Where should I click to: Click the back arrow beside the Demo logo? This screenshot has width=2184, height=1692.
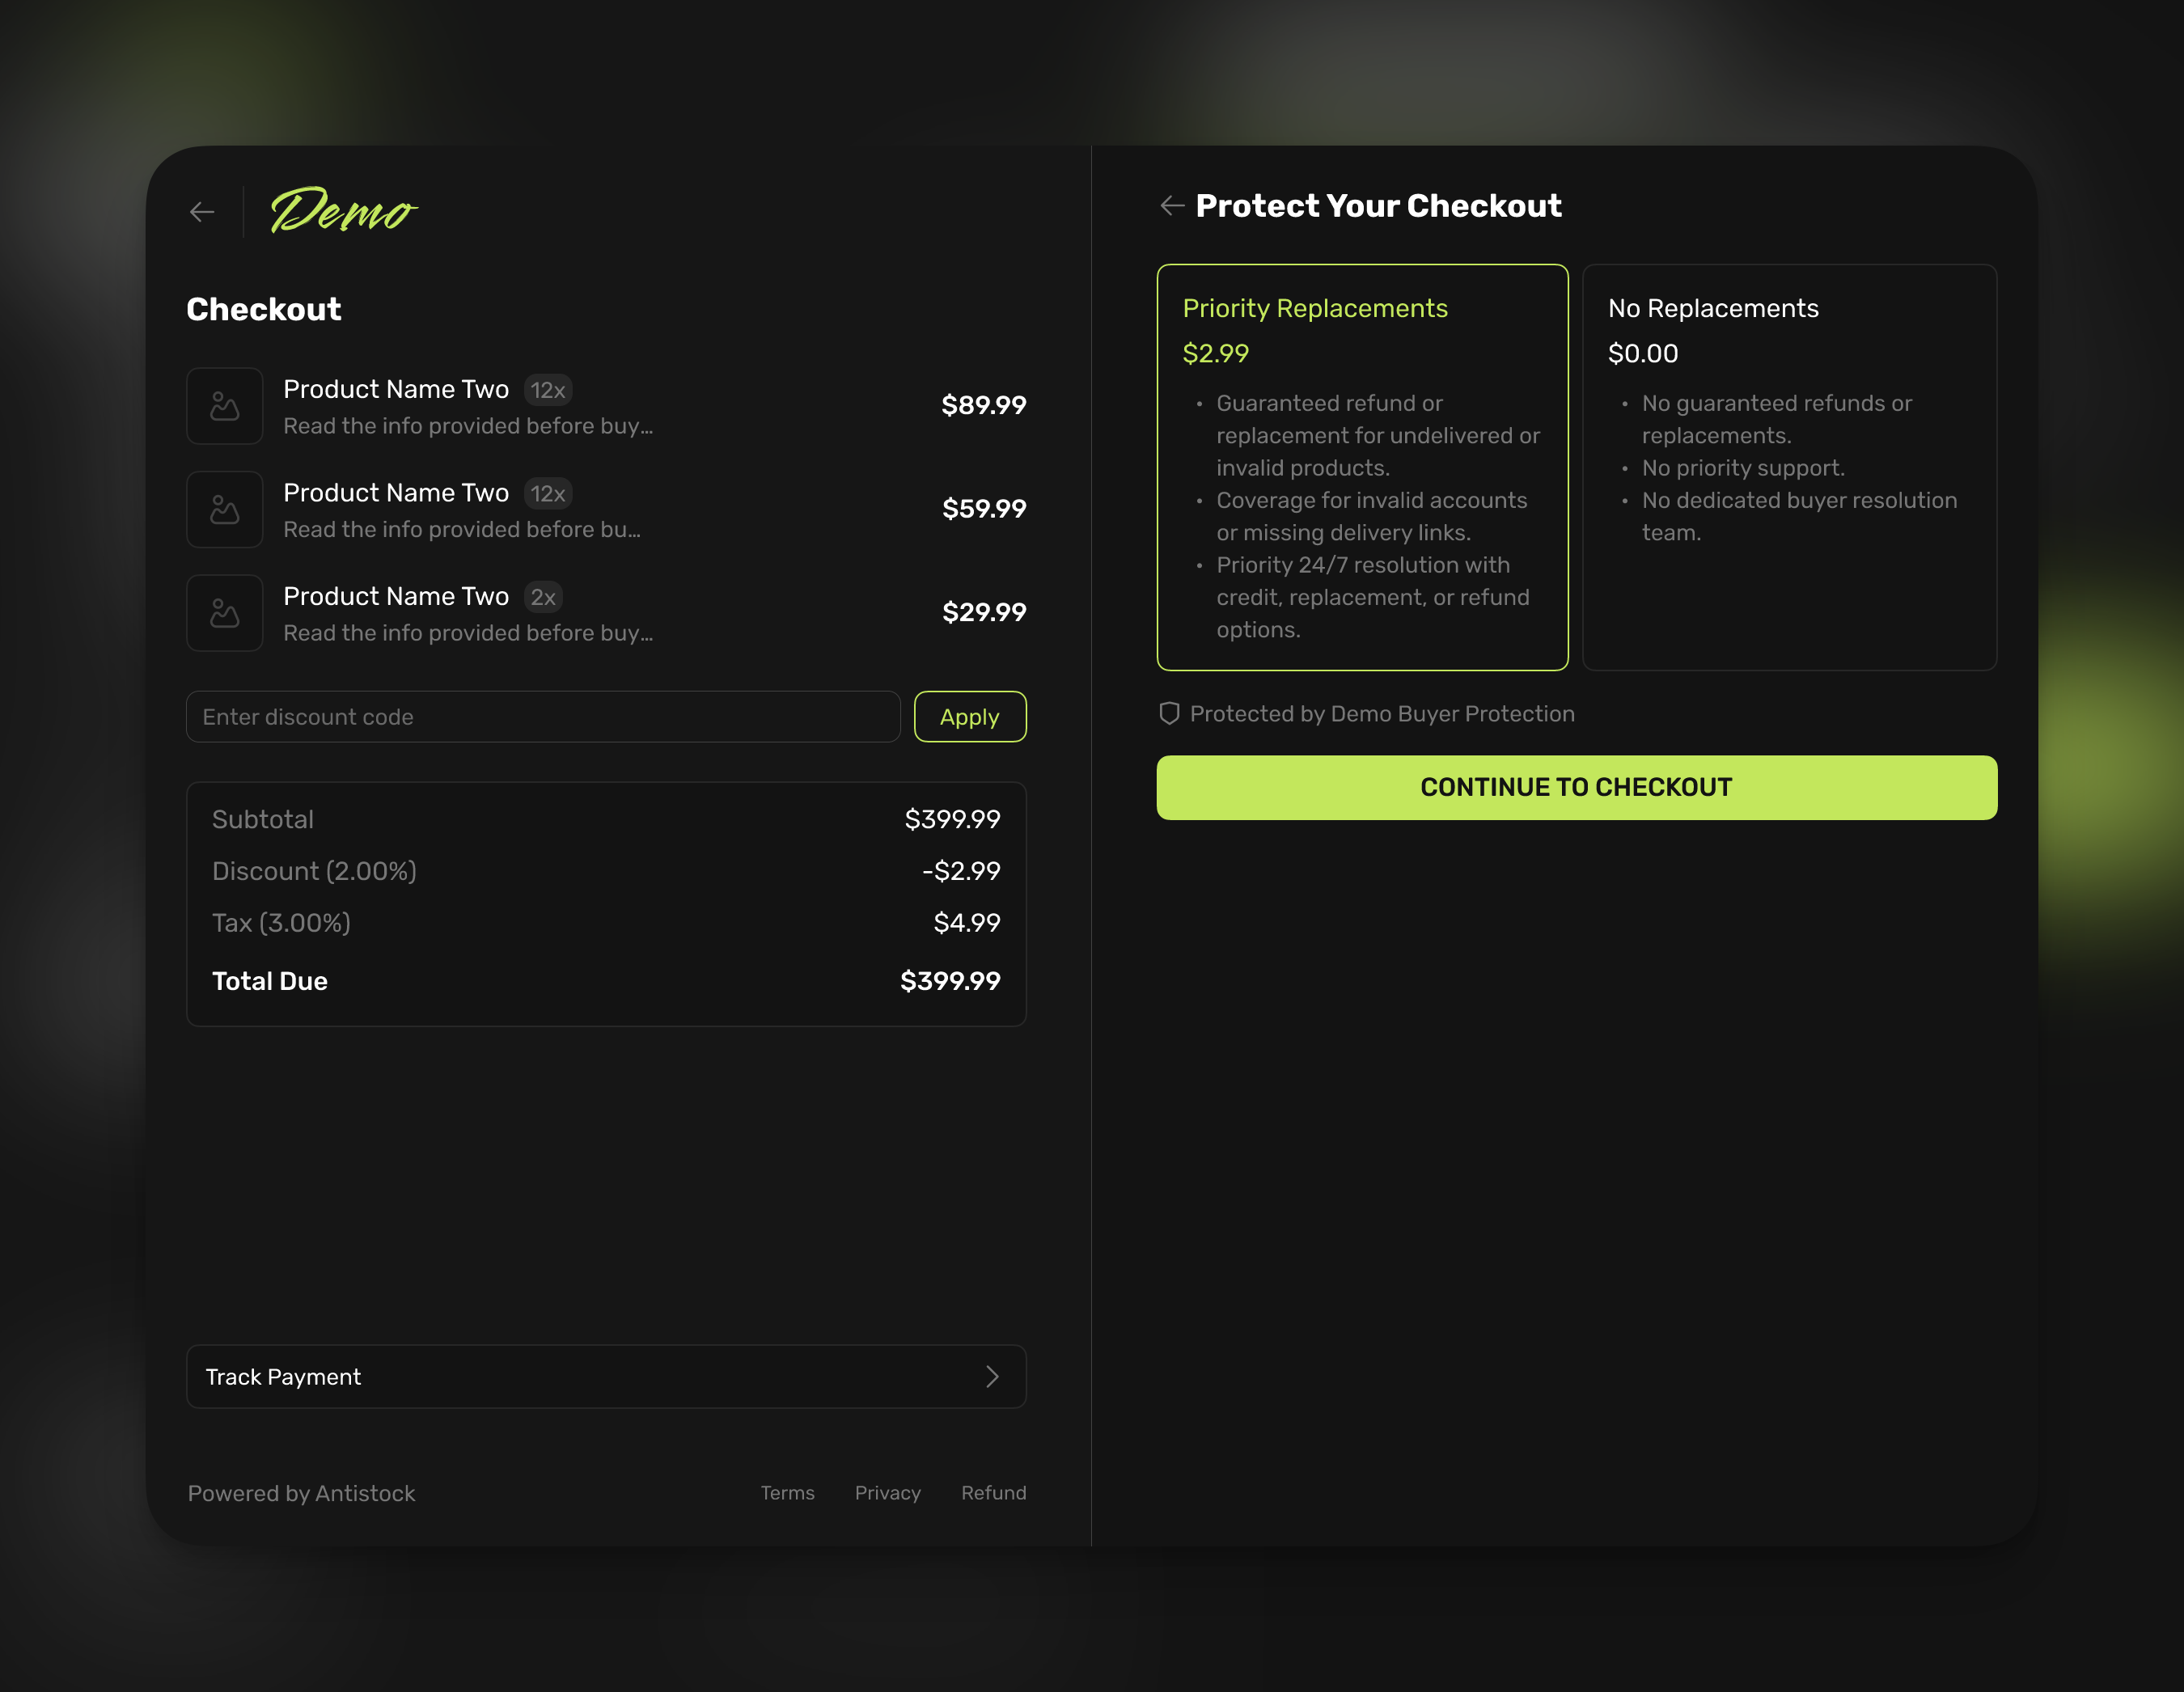203,211
